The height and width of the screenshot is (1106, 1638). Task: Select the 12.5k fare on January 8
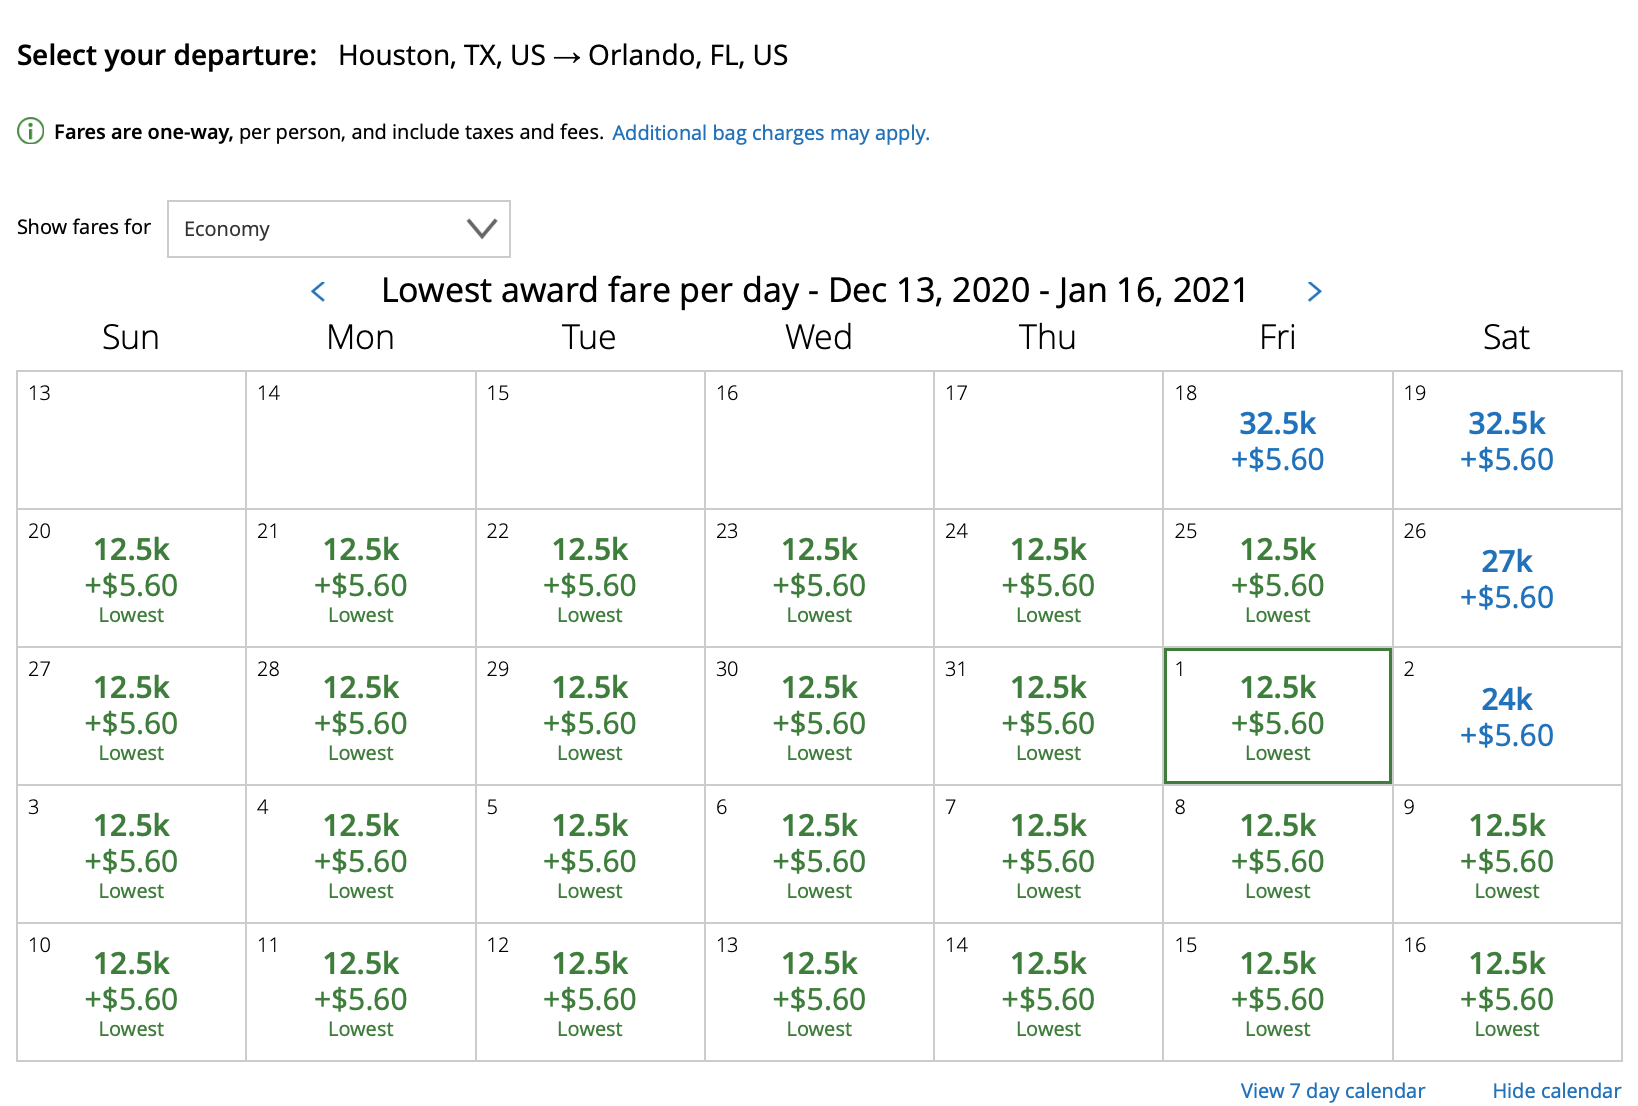point(1276,853)
